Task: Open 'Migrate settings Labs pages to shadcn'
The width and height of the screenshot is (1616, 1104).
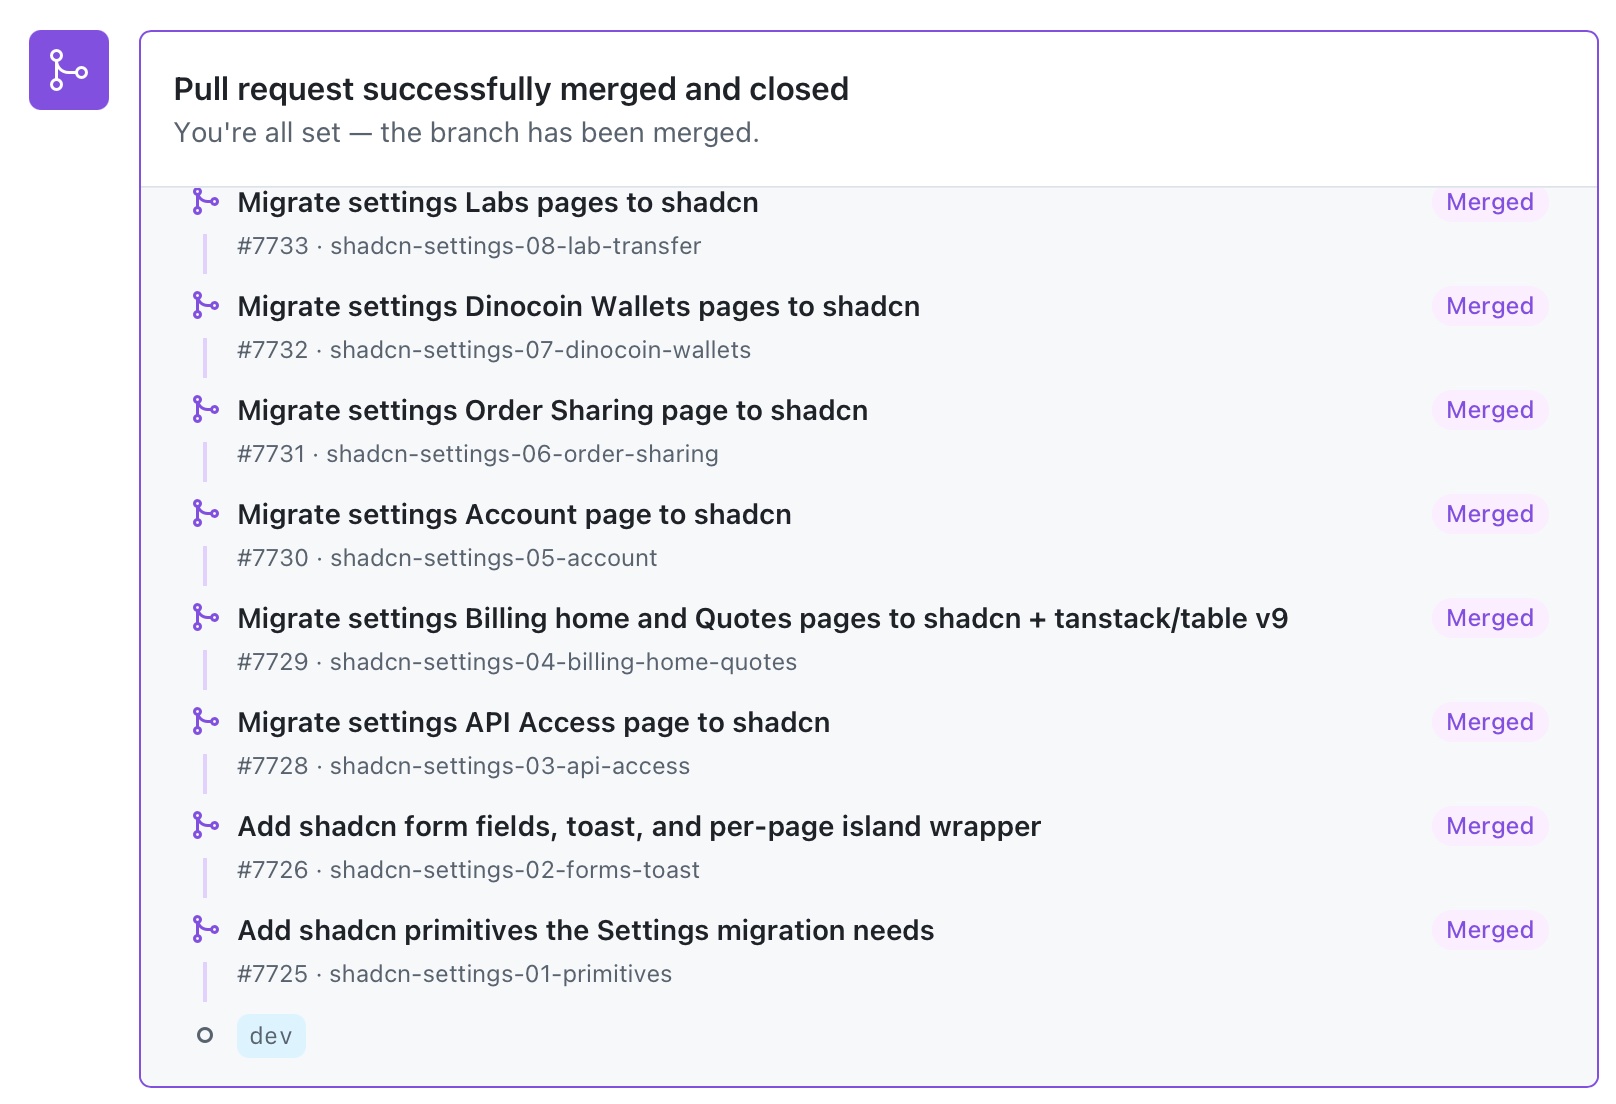Action: [498, 202]
